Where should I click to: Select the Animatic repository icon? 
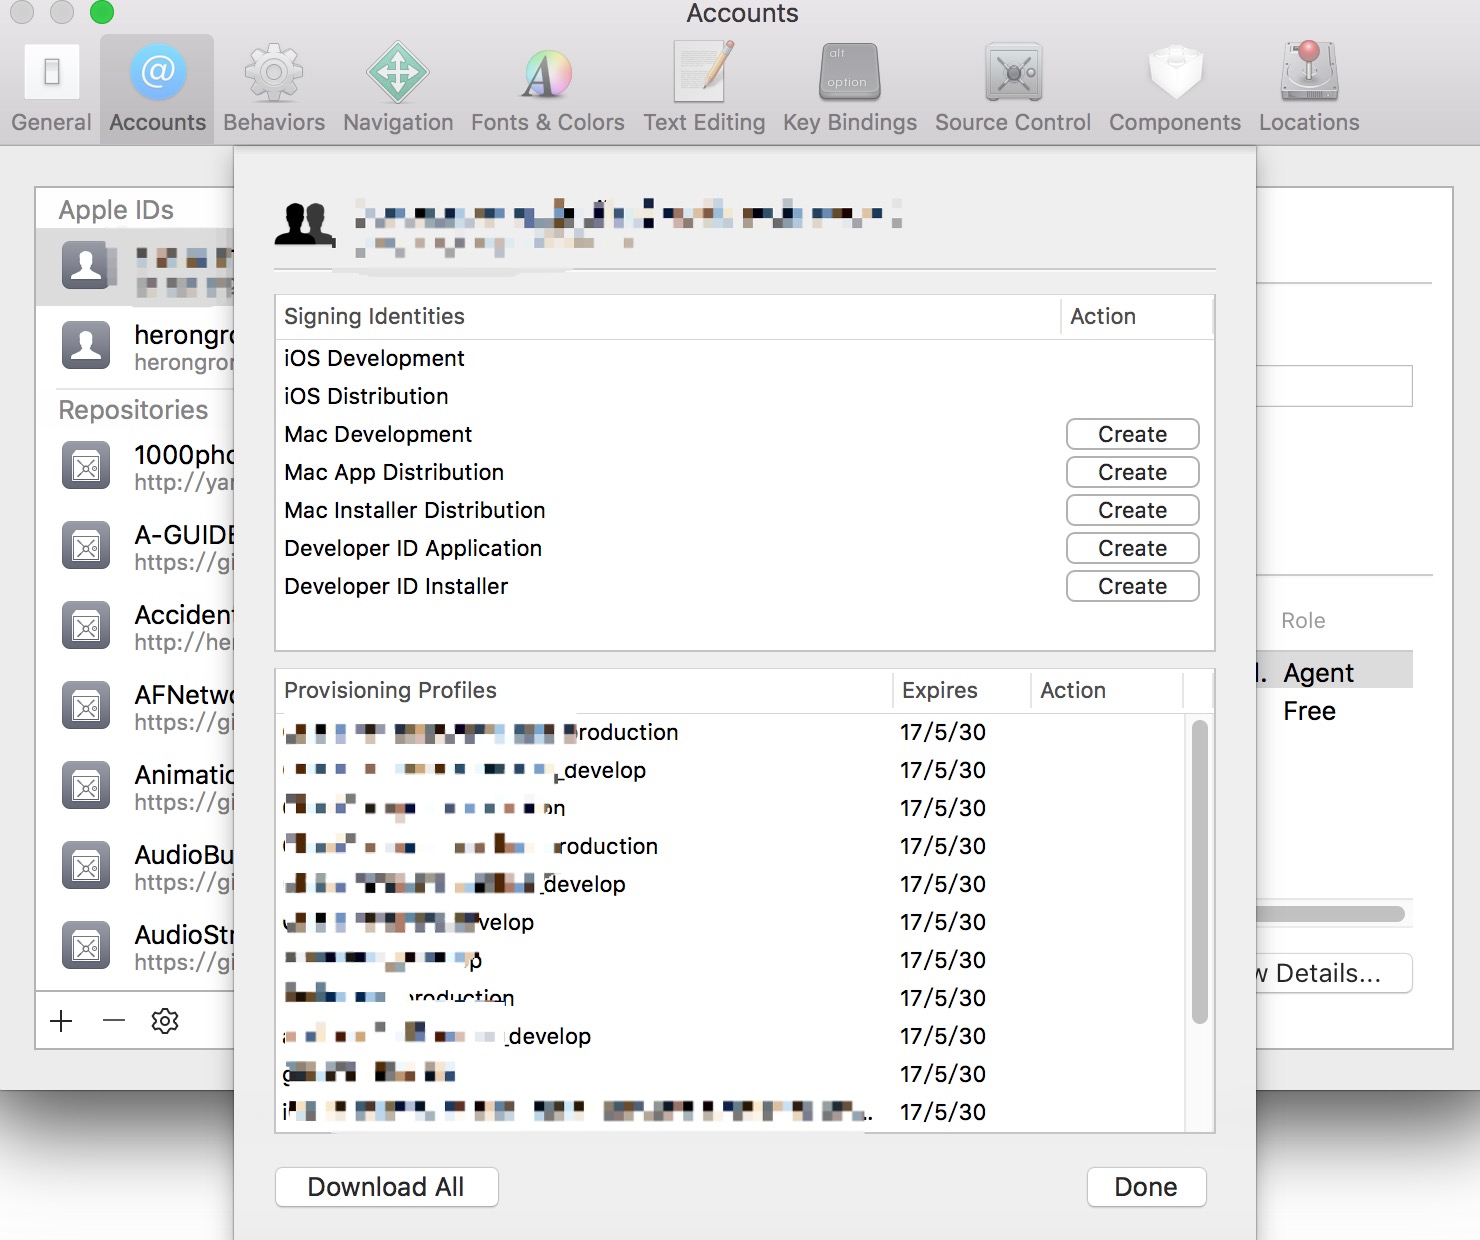click(86, 786)
